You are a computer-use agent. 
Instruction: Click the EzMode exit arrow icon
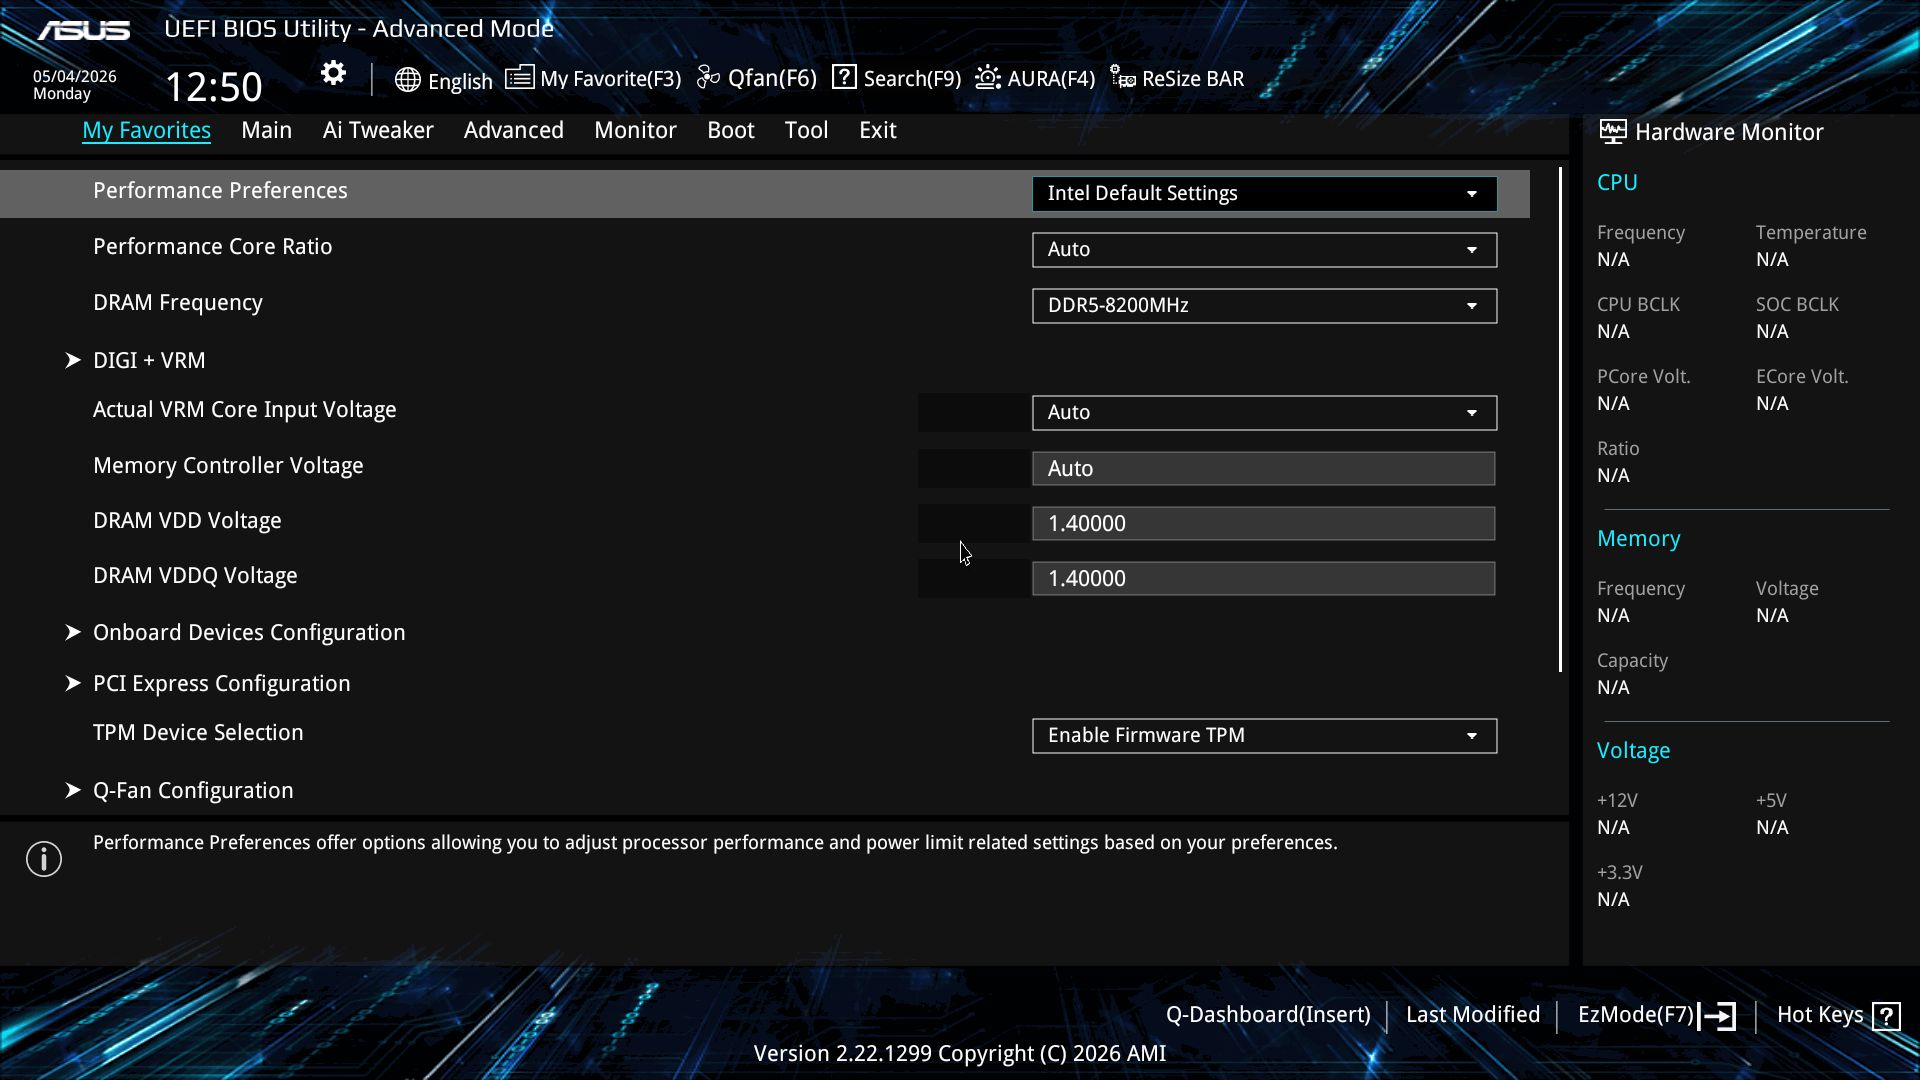click(1717, 1016)
